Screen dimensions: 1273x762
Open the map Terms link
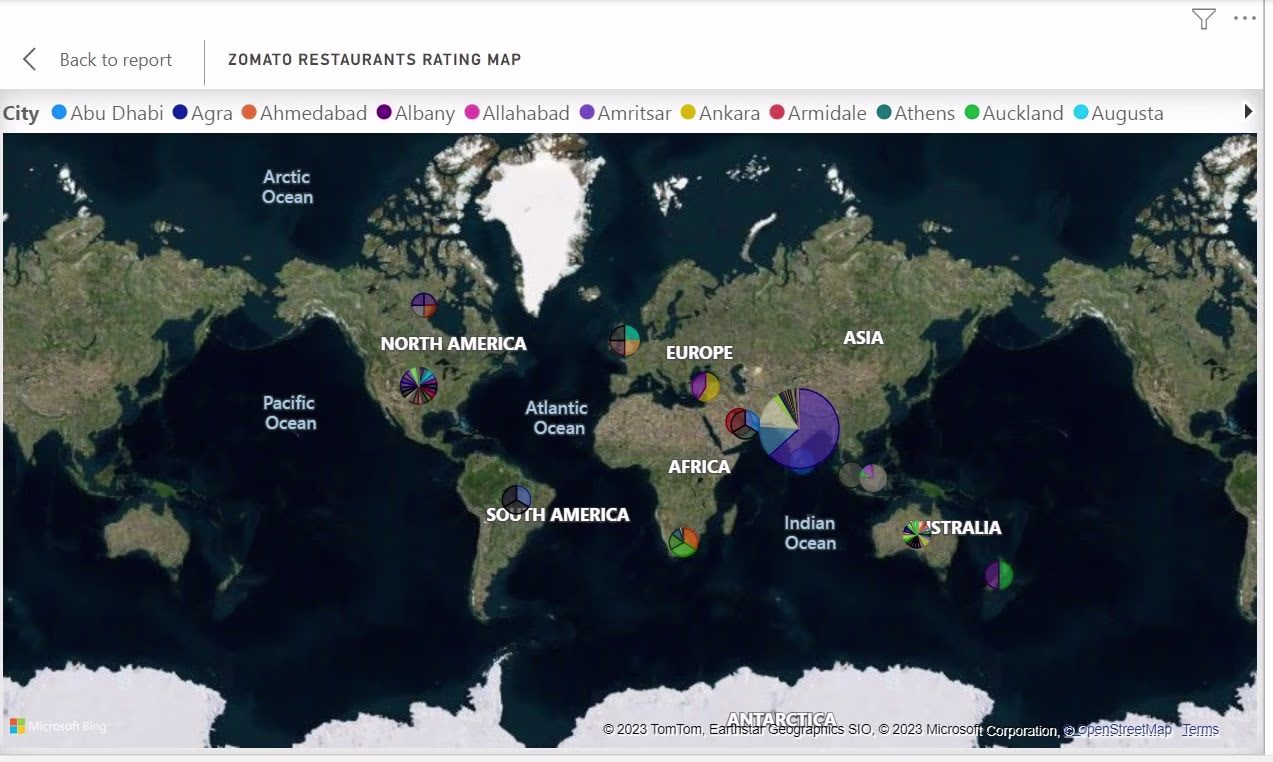1200,730
